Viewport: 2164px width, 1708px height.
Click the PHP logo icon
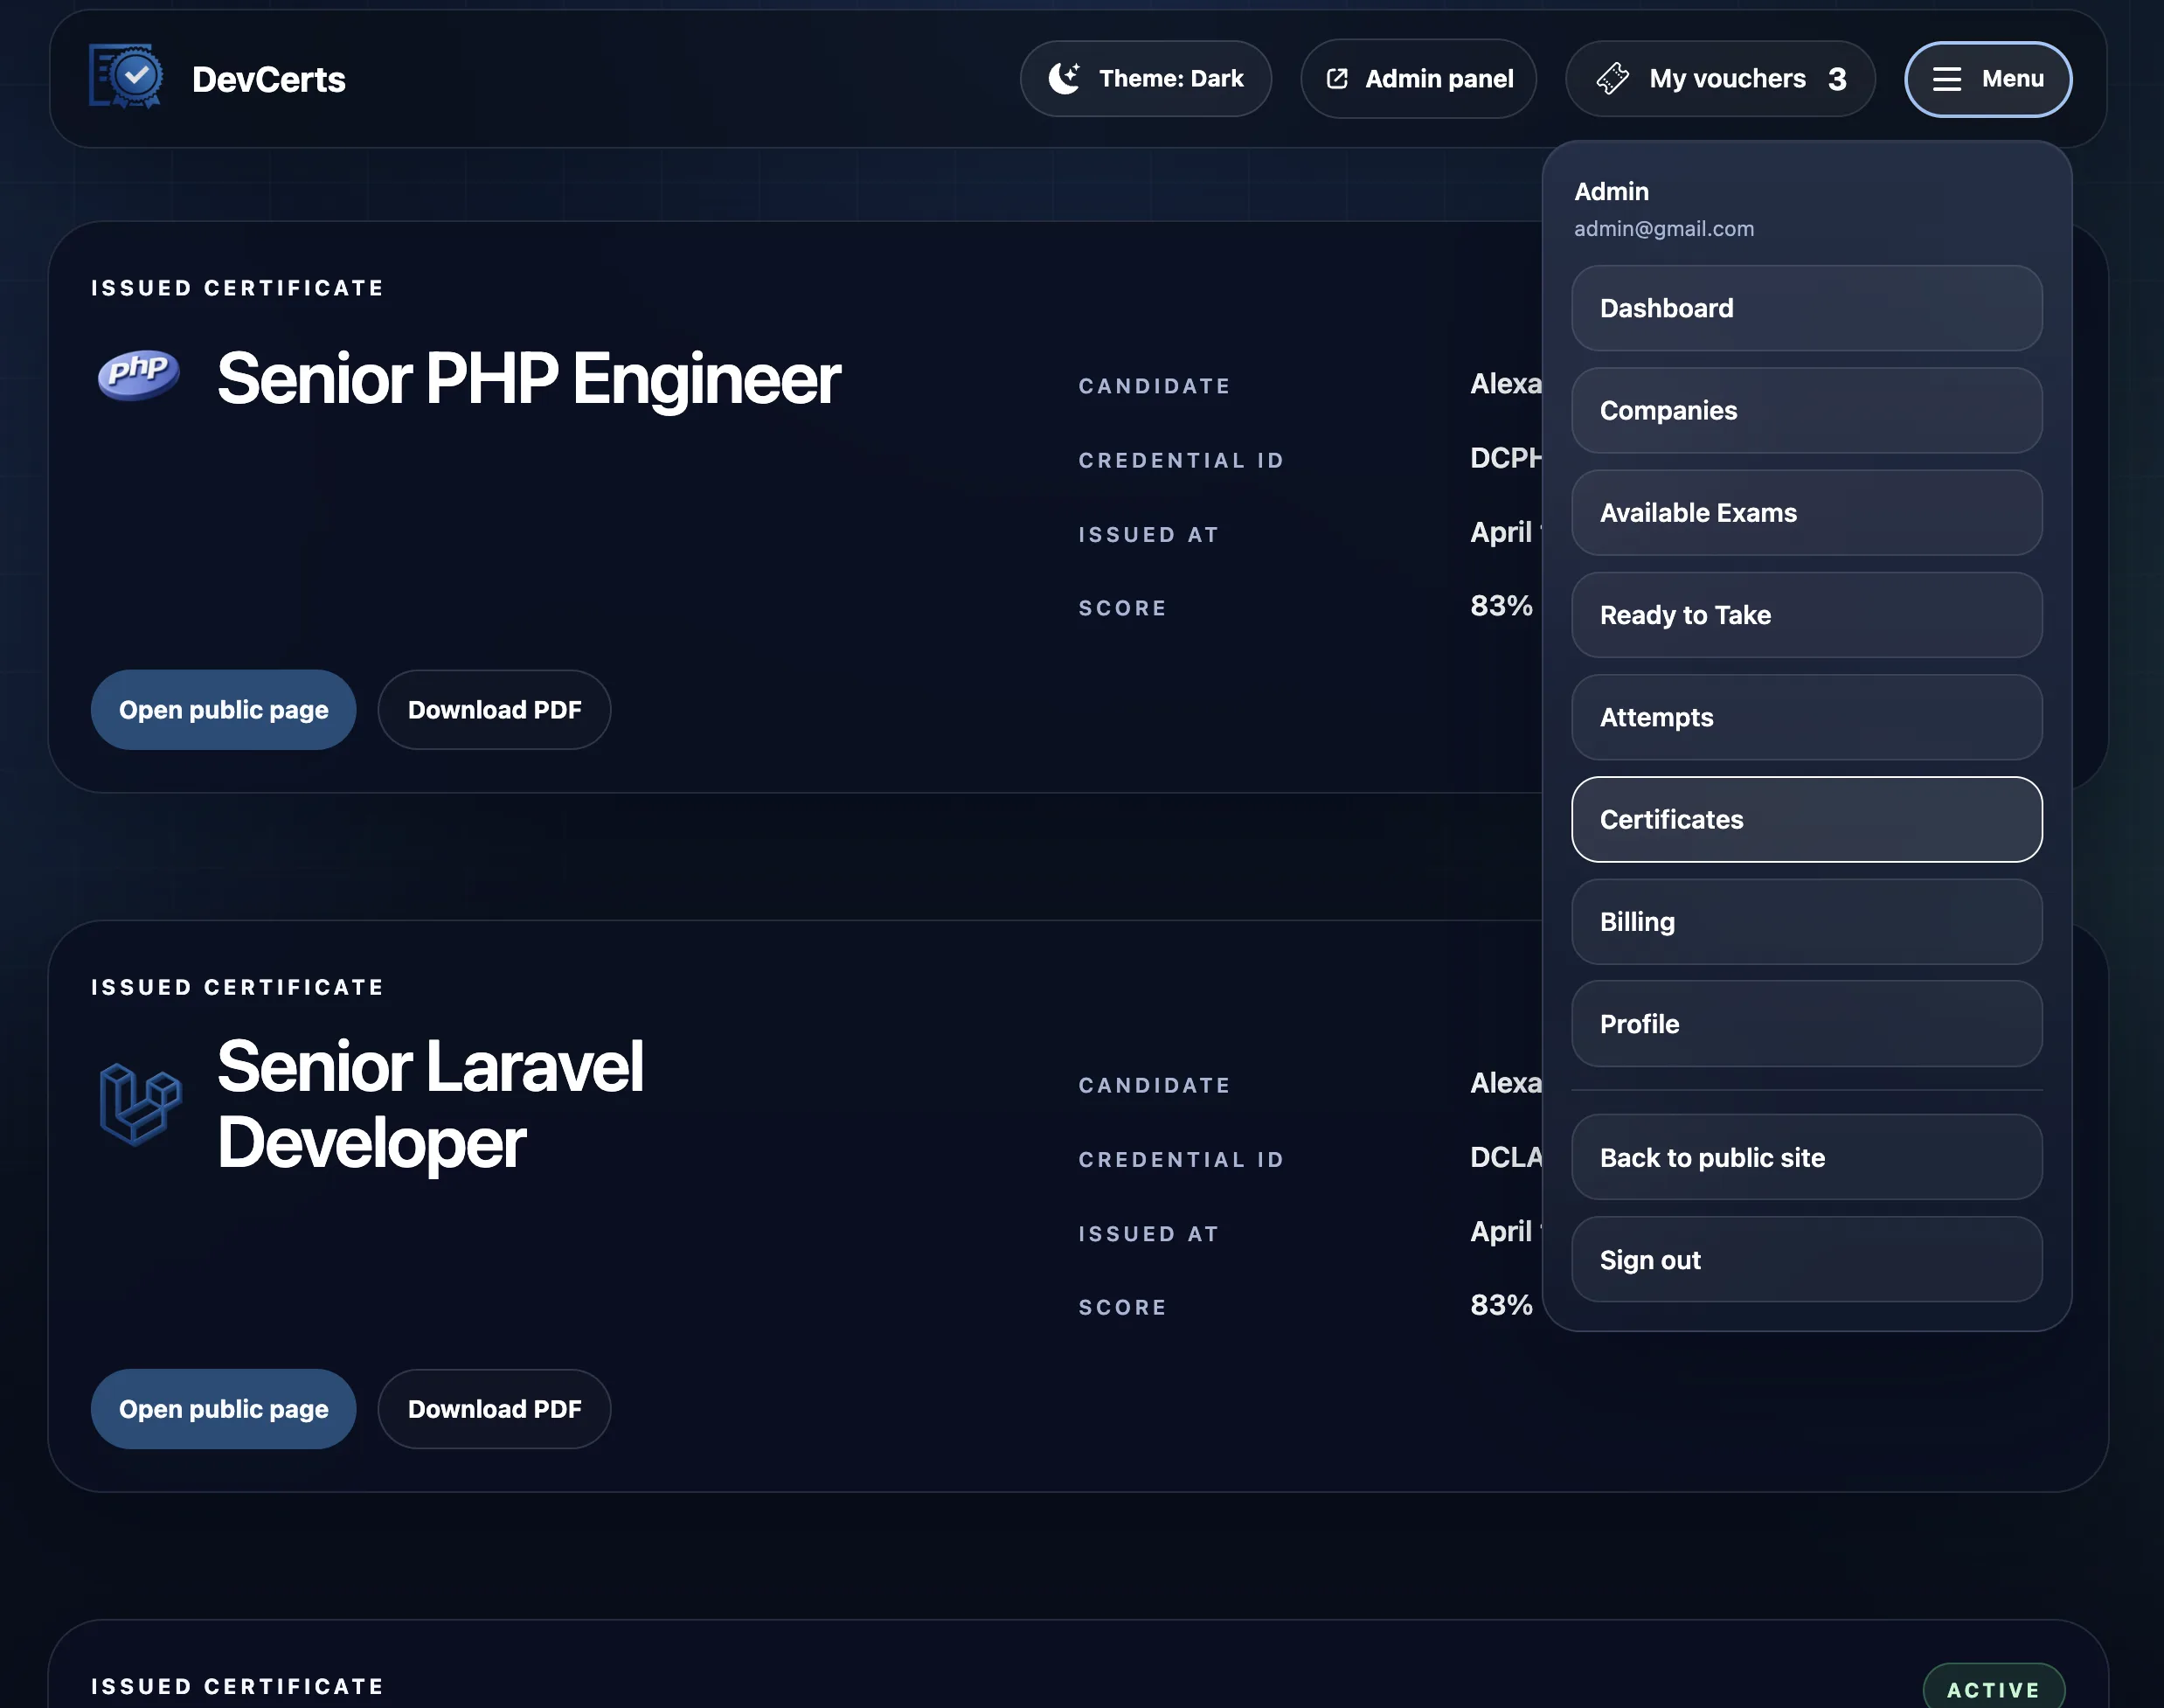coord(139,374)
